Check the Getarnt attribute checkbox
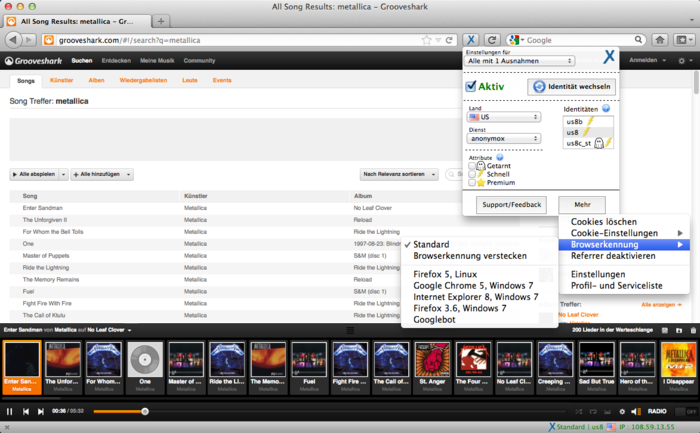This screenshot has height=433, width=700. (472, 166)
